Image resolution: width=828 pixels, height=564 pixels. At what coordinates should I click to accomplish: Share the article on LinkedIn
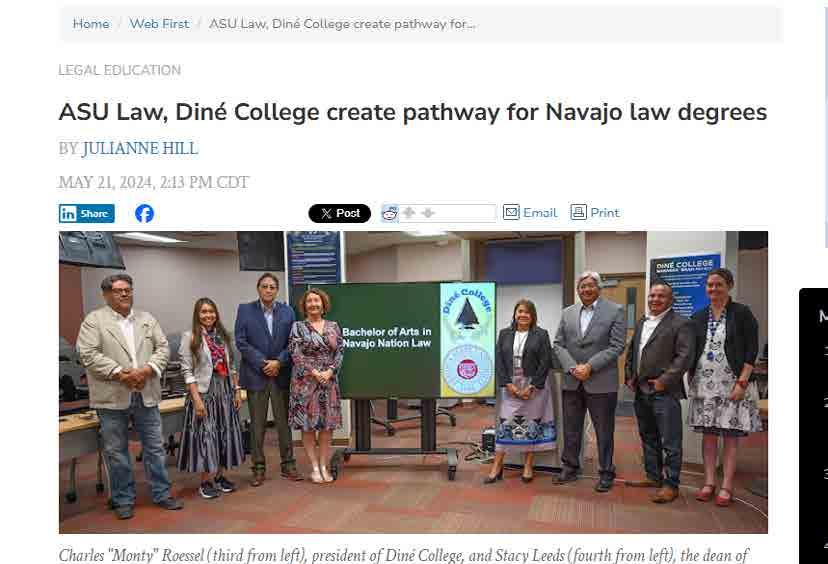(87, 213)
